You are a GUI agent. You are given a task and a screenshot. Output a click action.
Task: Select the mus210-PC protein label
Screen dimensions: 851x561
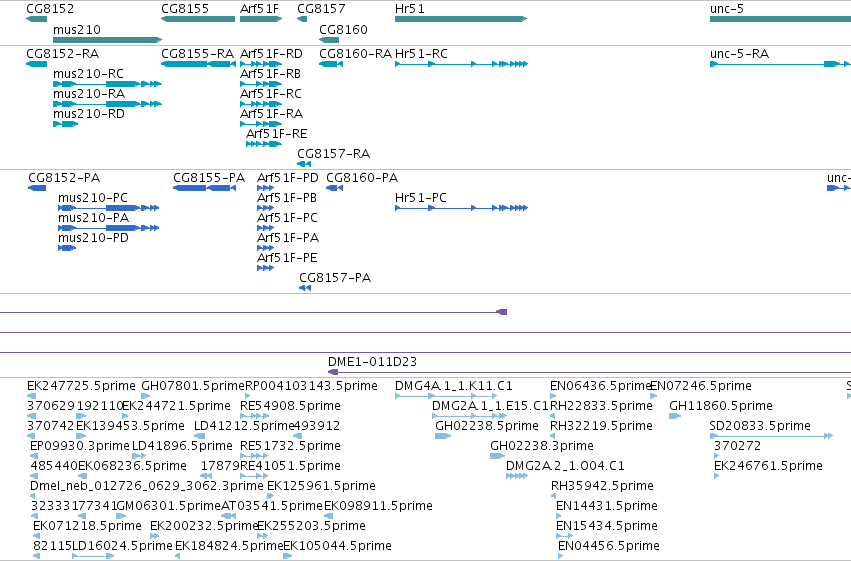[x=93, y=198]
